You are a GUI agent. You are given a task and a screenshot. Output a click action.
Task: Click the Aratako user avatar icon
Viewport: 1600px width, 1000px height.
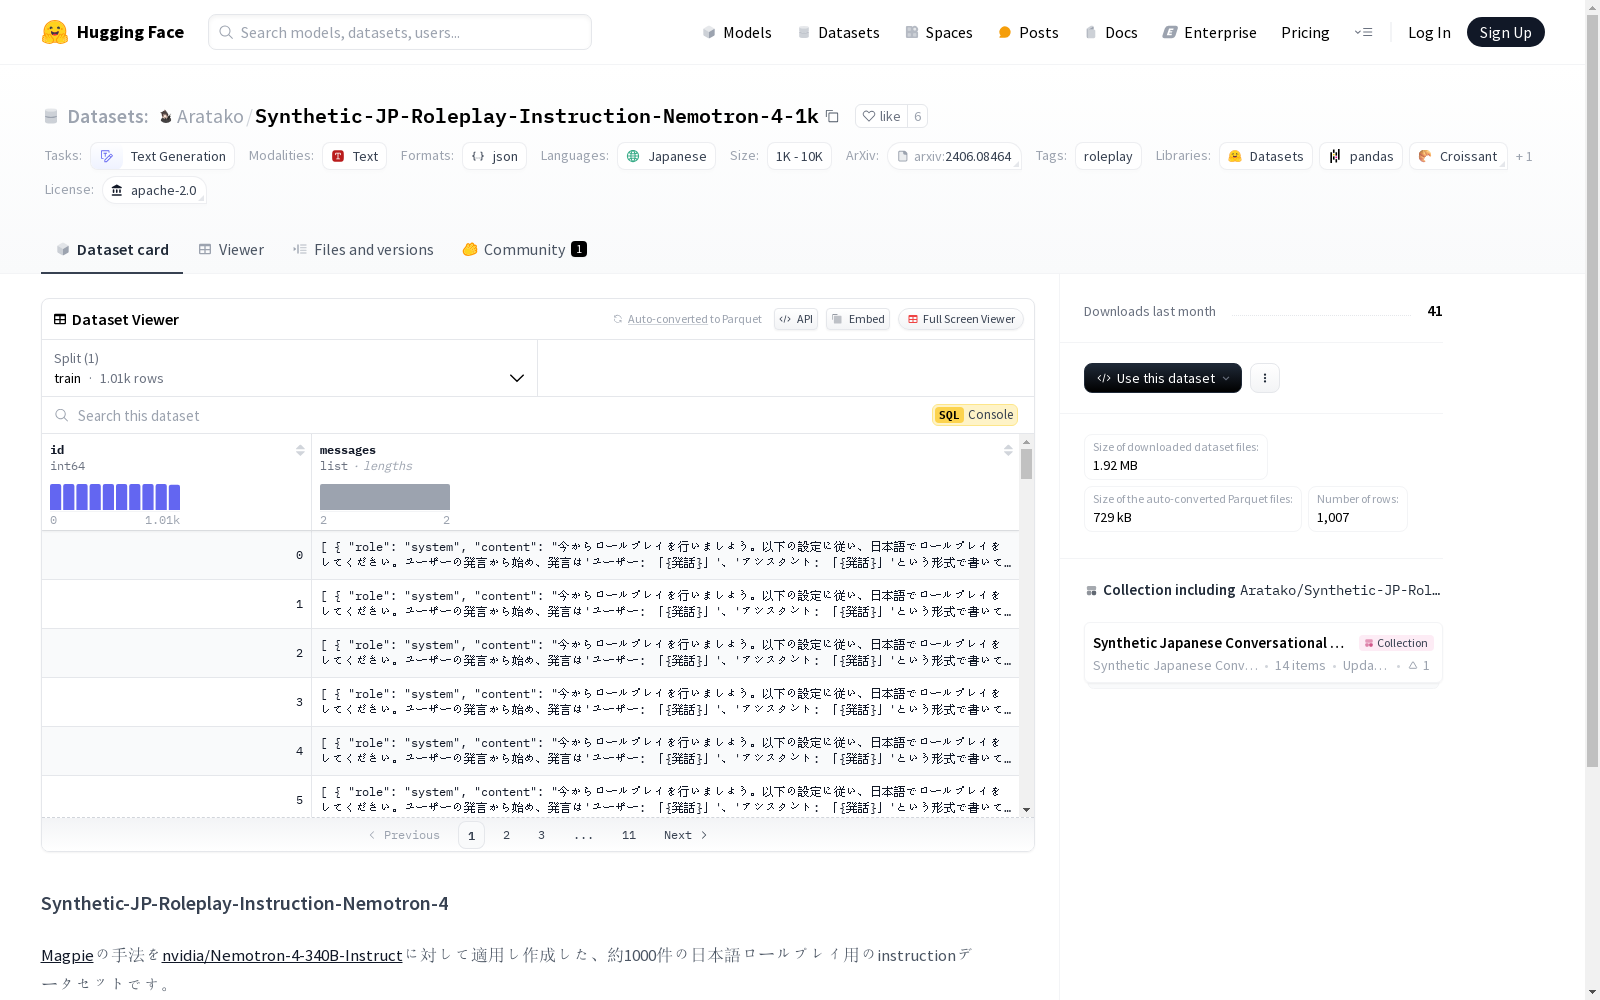(x=166, y=117)
